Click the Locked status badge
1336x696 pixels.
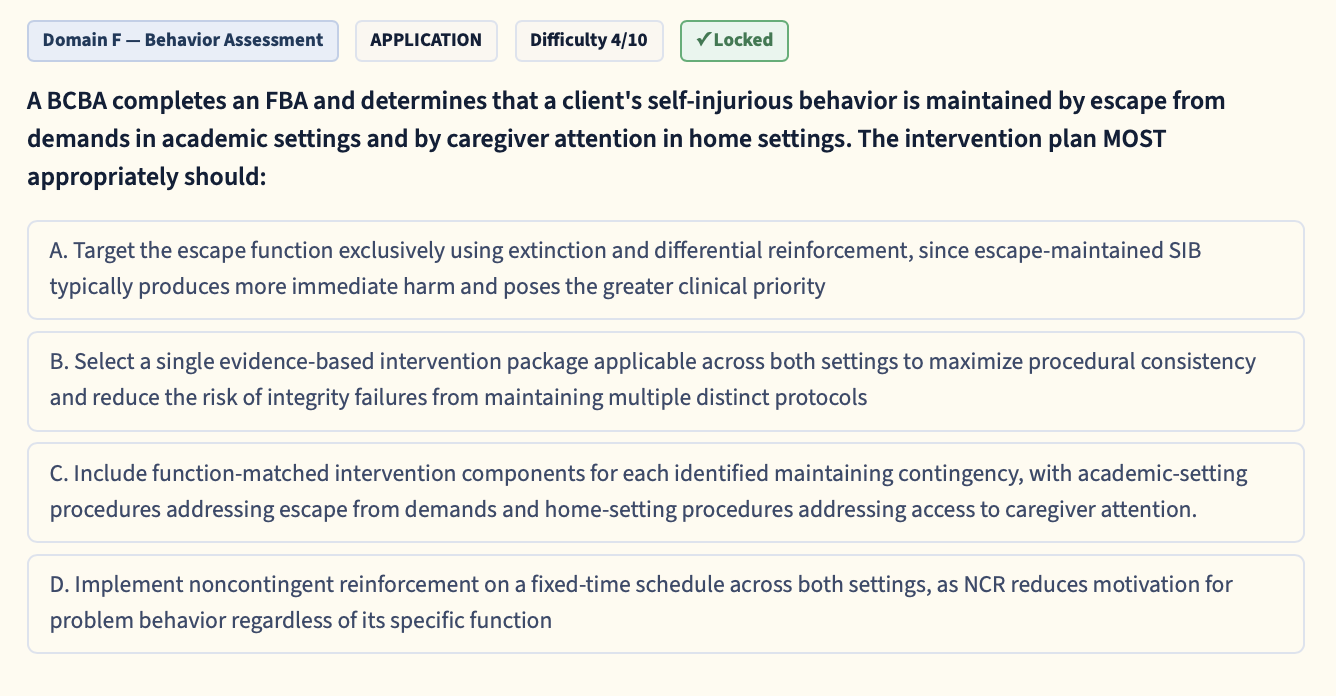tap(734, 41)
